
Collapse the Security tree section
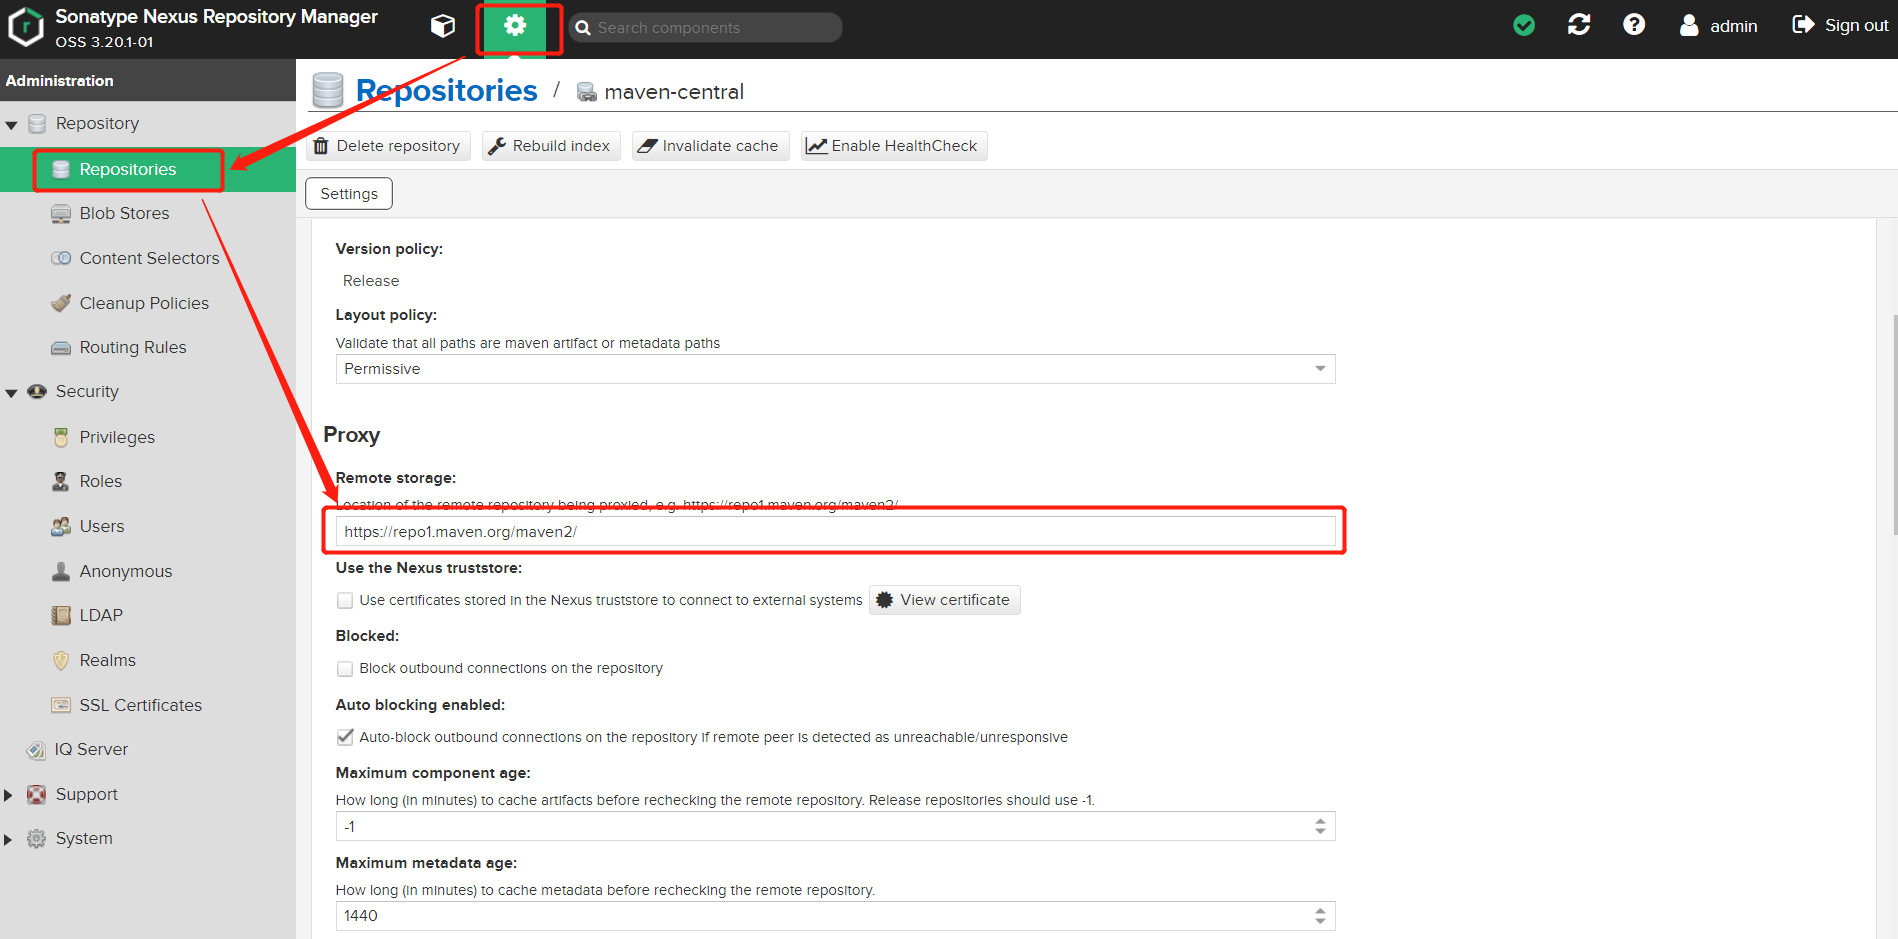(11, 393)
